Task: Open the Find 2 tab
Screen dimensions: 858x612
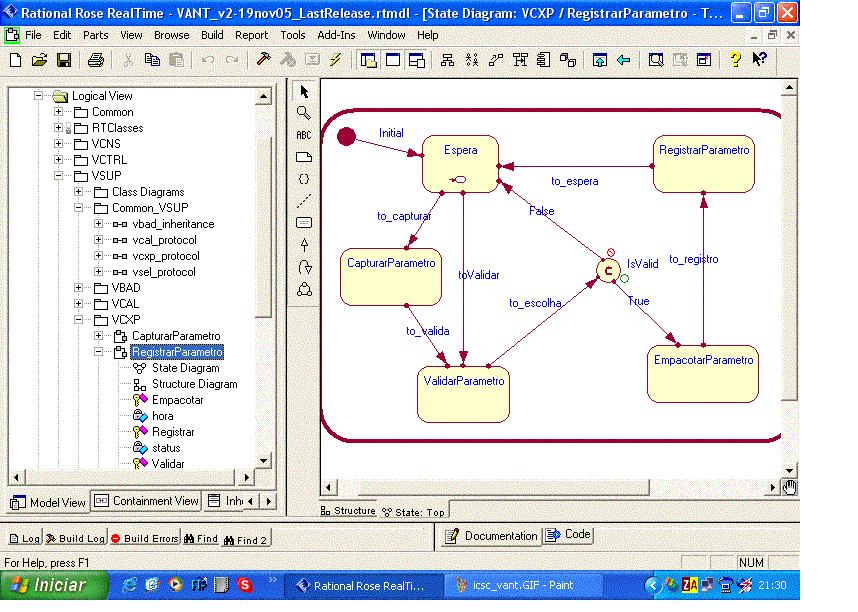Action: (x=246, y=540)
